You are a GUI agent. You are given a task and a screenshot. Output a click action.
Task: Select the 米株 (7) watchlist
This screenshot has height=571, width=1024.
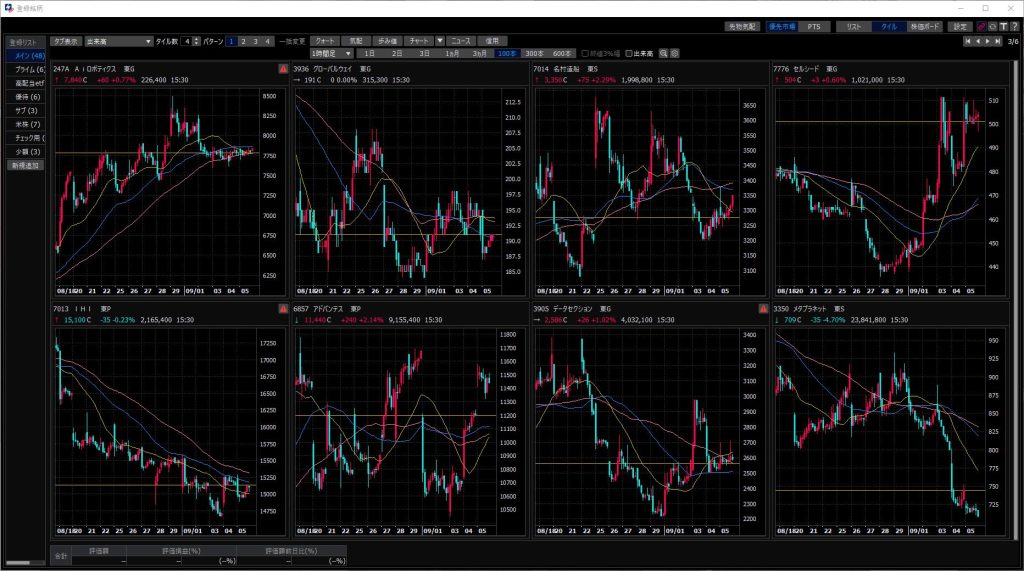(26, 123)
